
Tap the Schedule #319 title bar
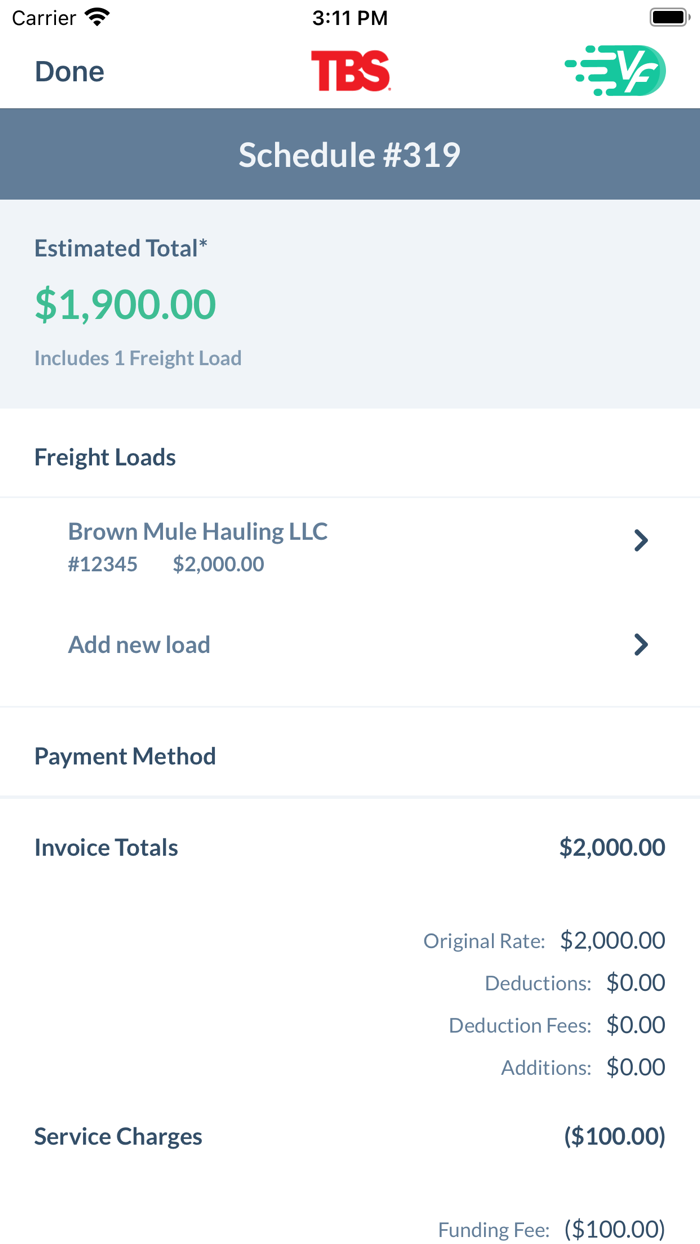click(349, 154)
